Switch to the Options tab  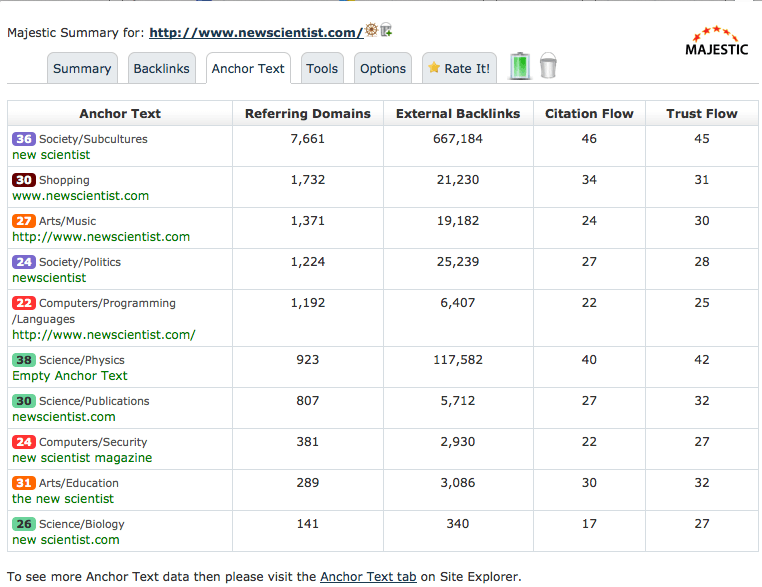tap(383, 69)
